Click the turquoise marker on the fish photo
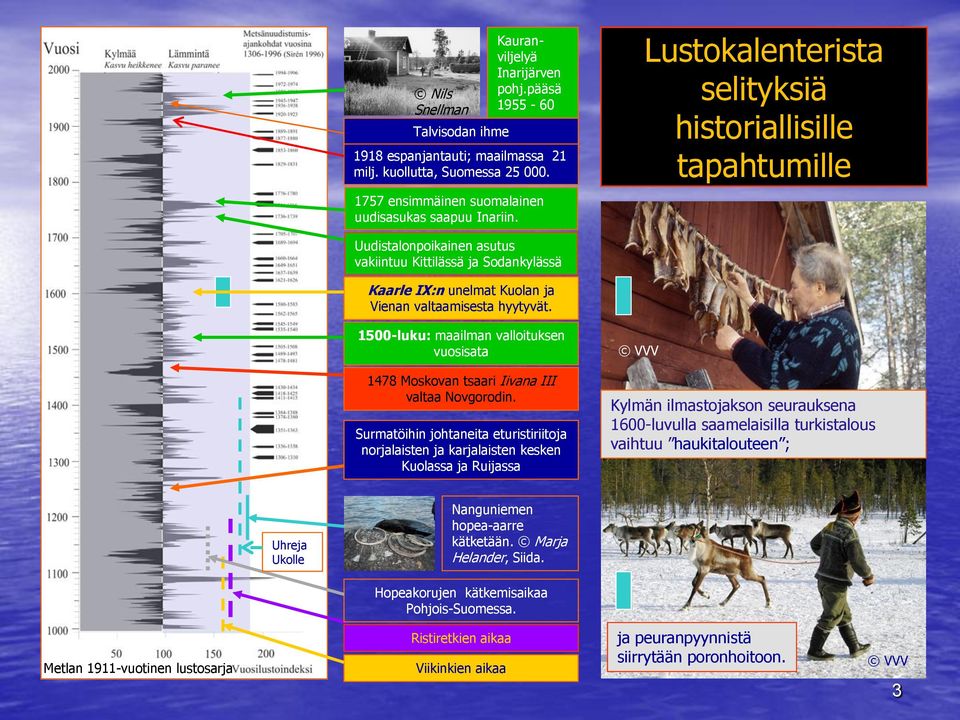960x720 pixels. click(623, 296)
